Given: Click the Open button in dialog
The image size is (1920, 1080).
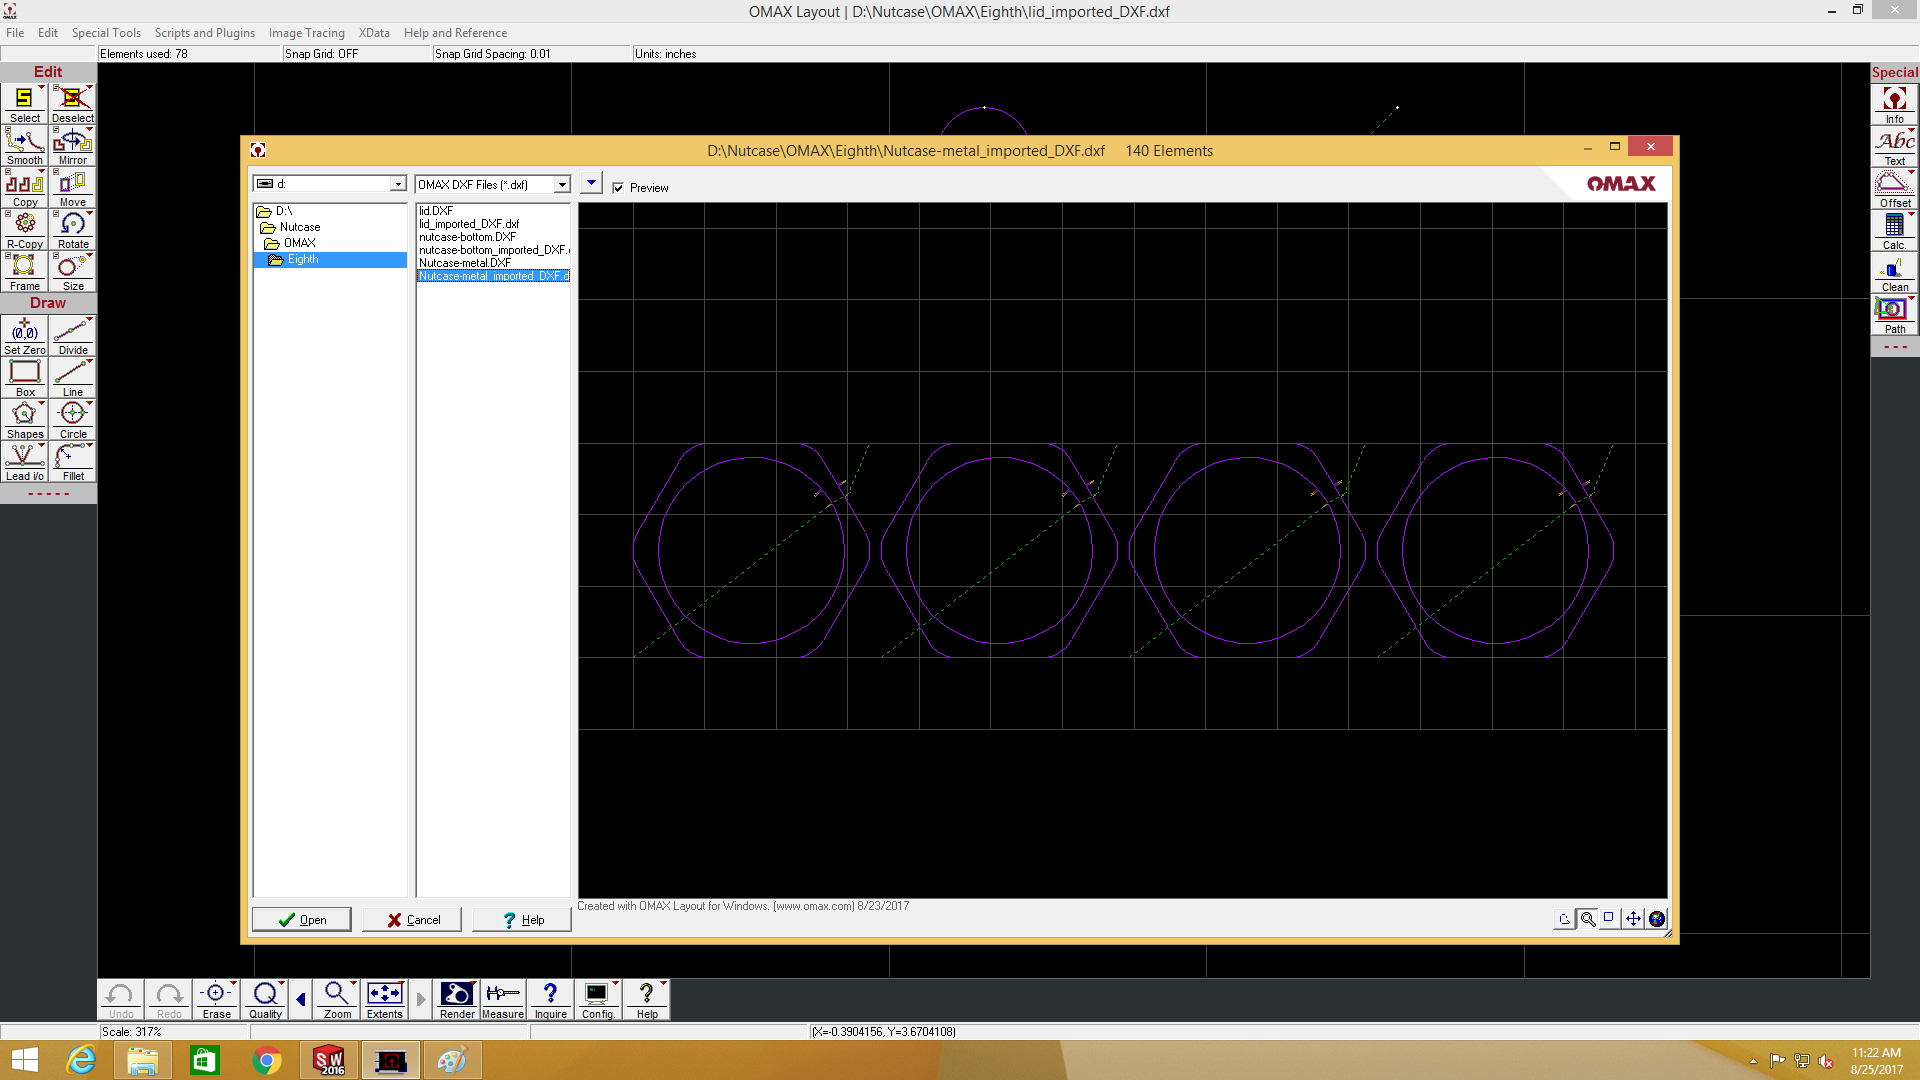Looking at the screenshot, I should coord(301,919).
